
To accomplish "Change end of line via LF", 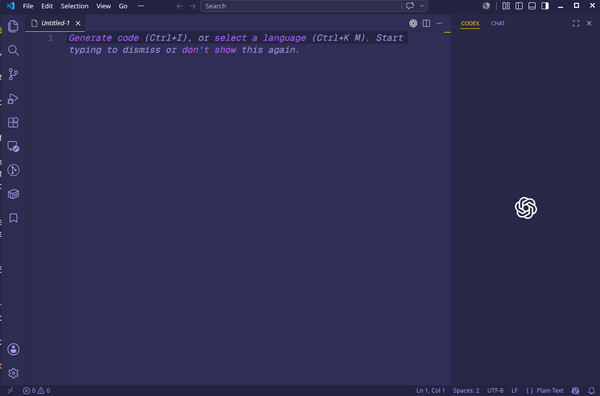I will (515, 391).
